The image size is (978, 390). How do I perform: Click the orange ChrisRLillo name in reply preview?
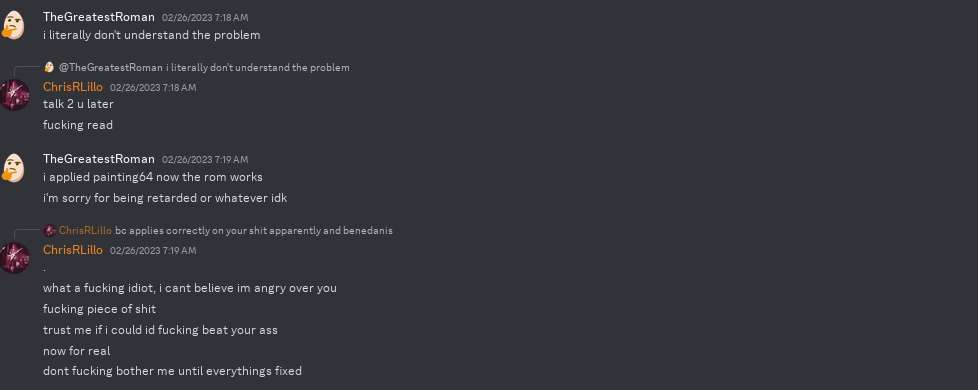[85, 231]
